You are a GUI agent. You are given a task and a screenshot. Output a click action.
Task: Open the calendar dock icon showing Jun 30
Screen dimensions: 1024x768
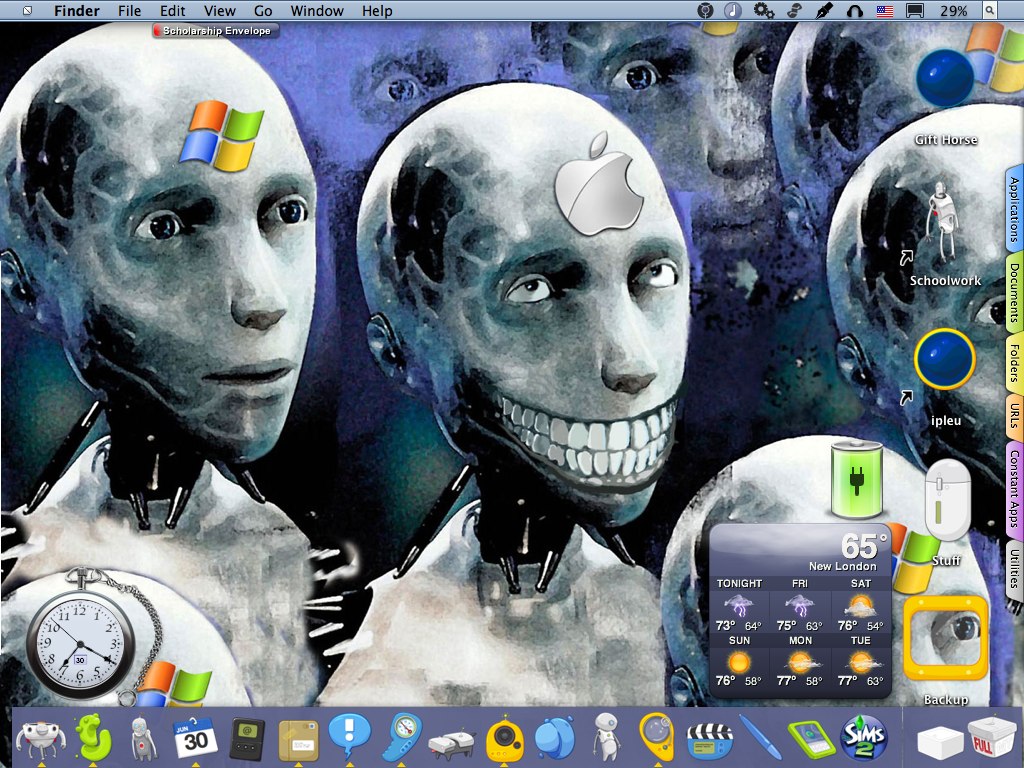pyautogui.click(x=195, y=739)
